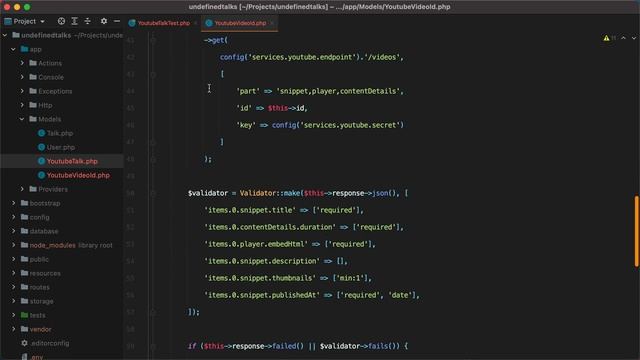Click 'items.0.contentDetails.duration' string
The image size is (640, 360).
pos(270,227)
